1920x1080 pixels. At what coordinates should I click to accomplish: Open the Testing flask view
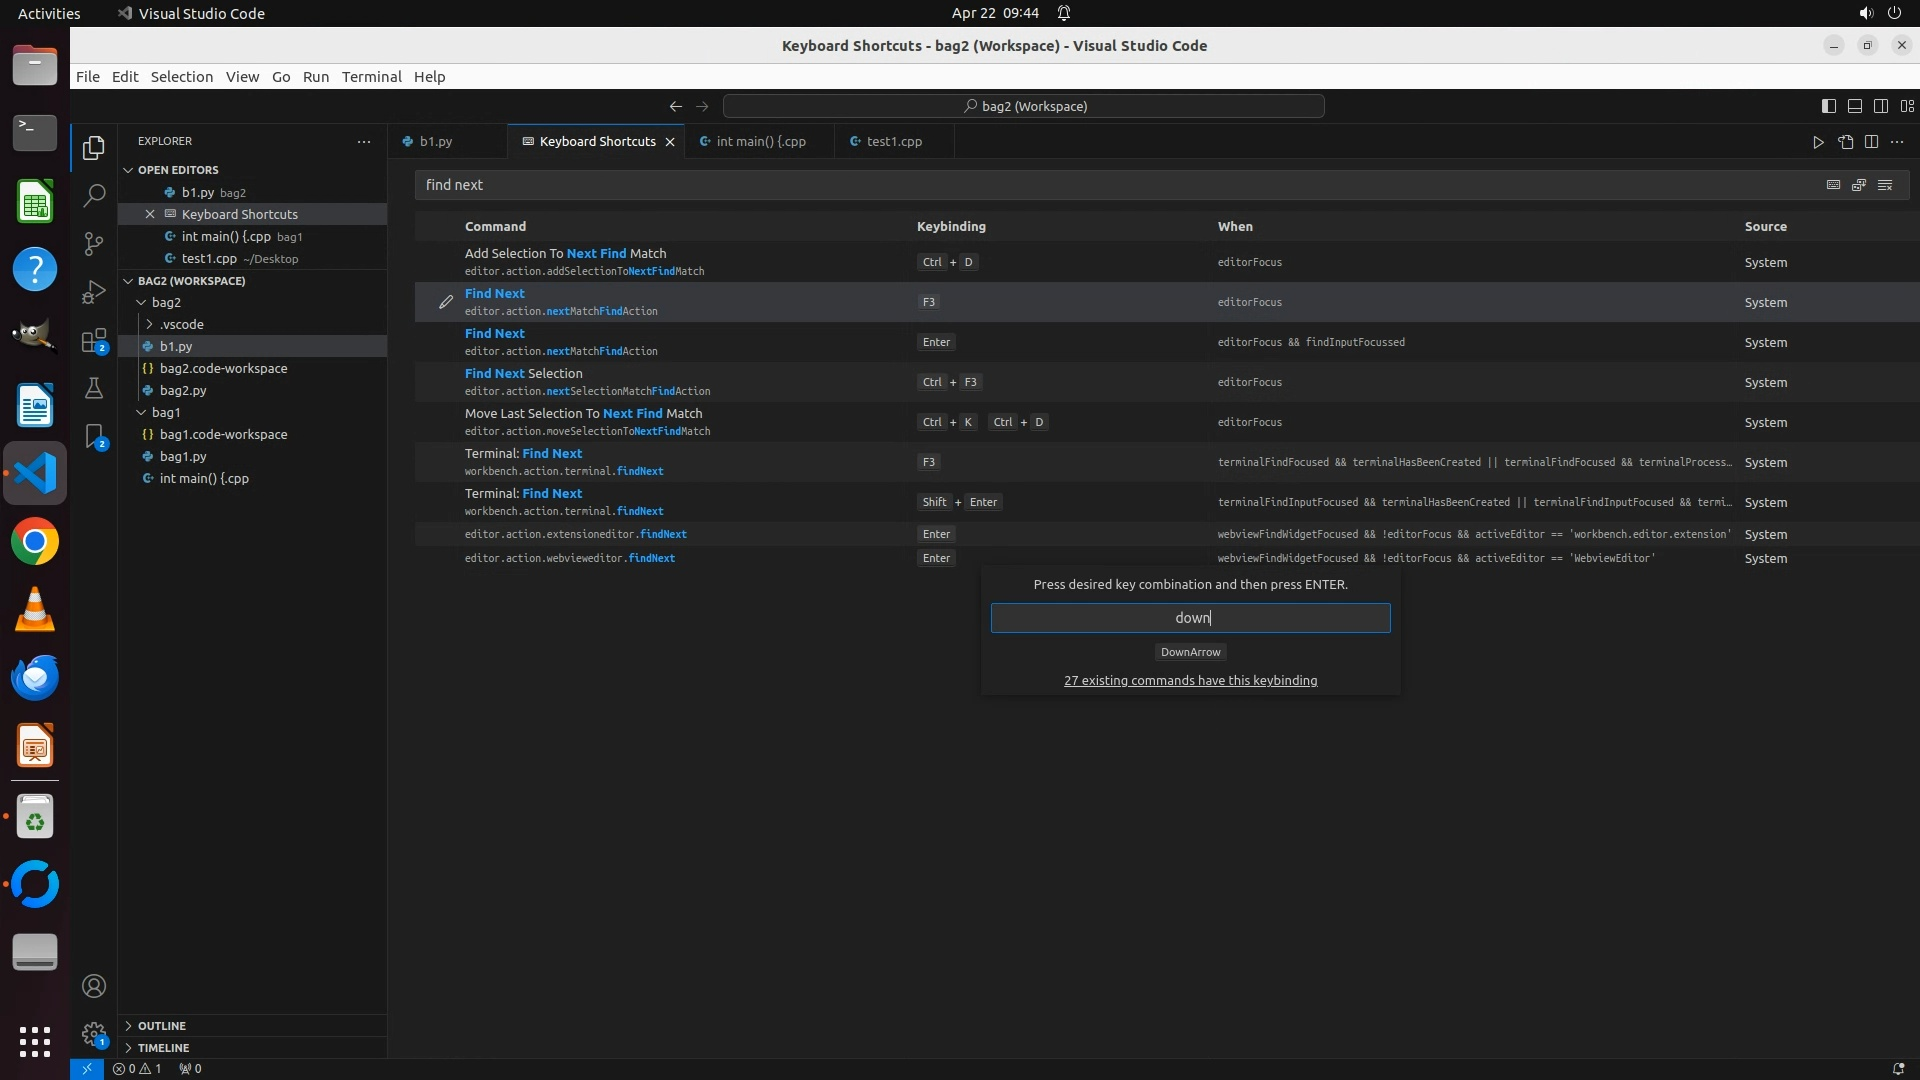point(94,388)
